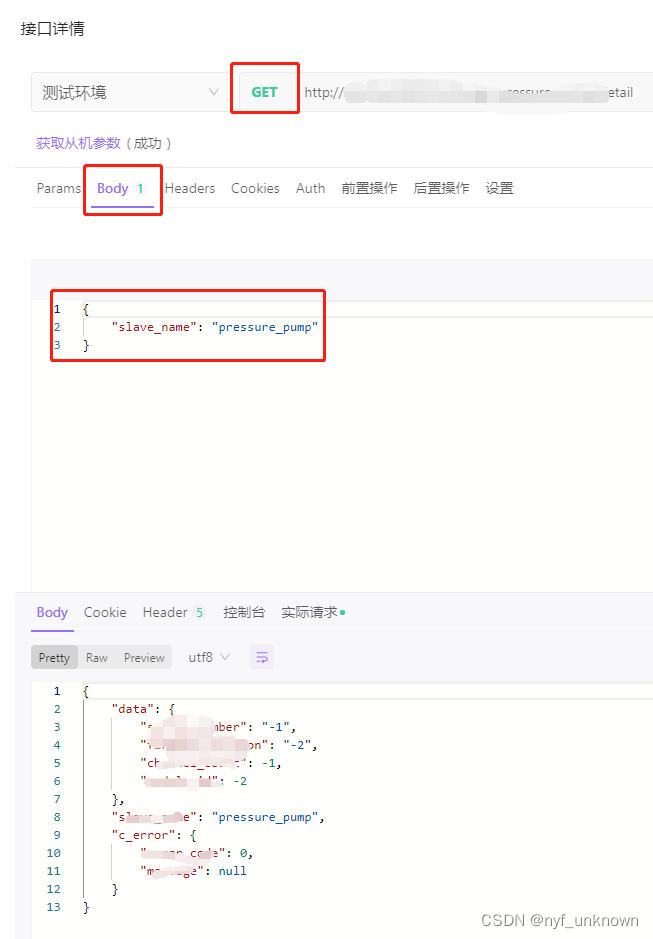This screenshot has height=939, width=653.
Task: Open the GET request method selector
Action: [264, 92]
